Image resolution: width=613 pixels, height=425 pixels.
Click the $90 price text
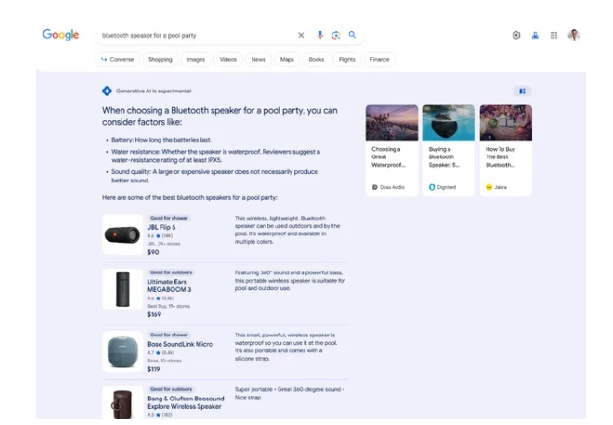(153, 252)
